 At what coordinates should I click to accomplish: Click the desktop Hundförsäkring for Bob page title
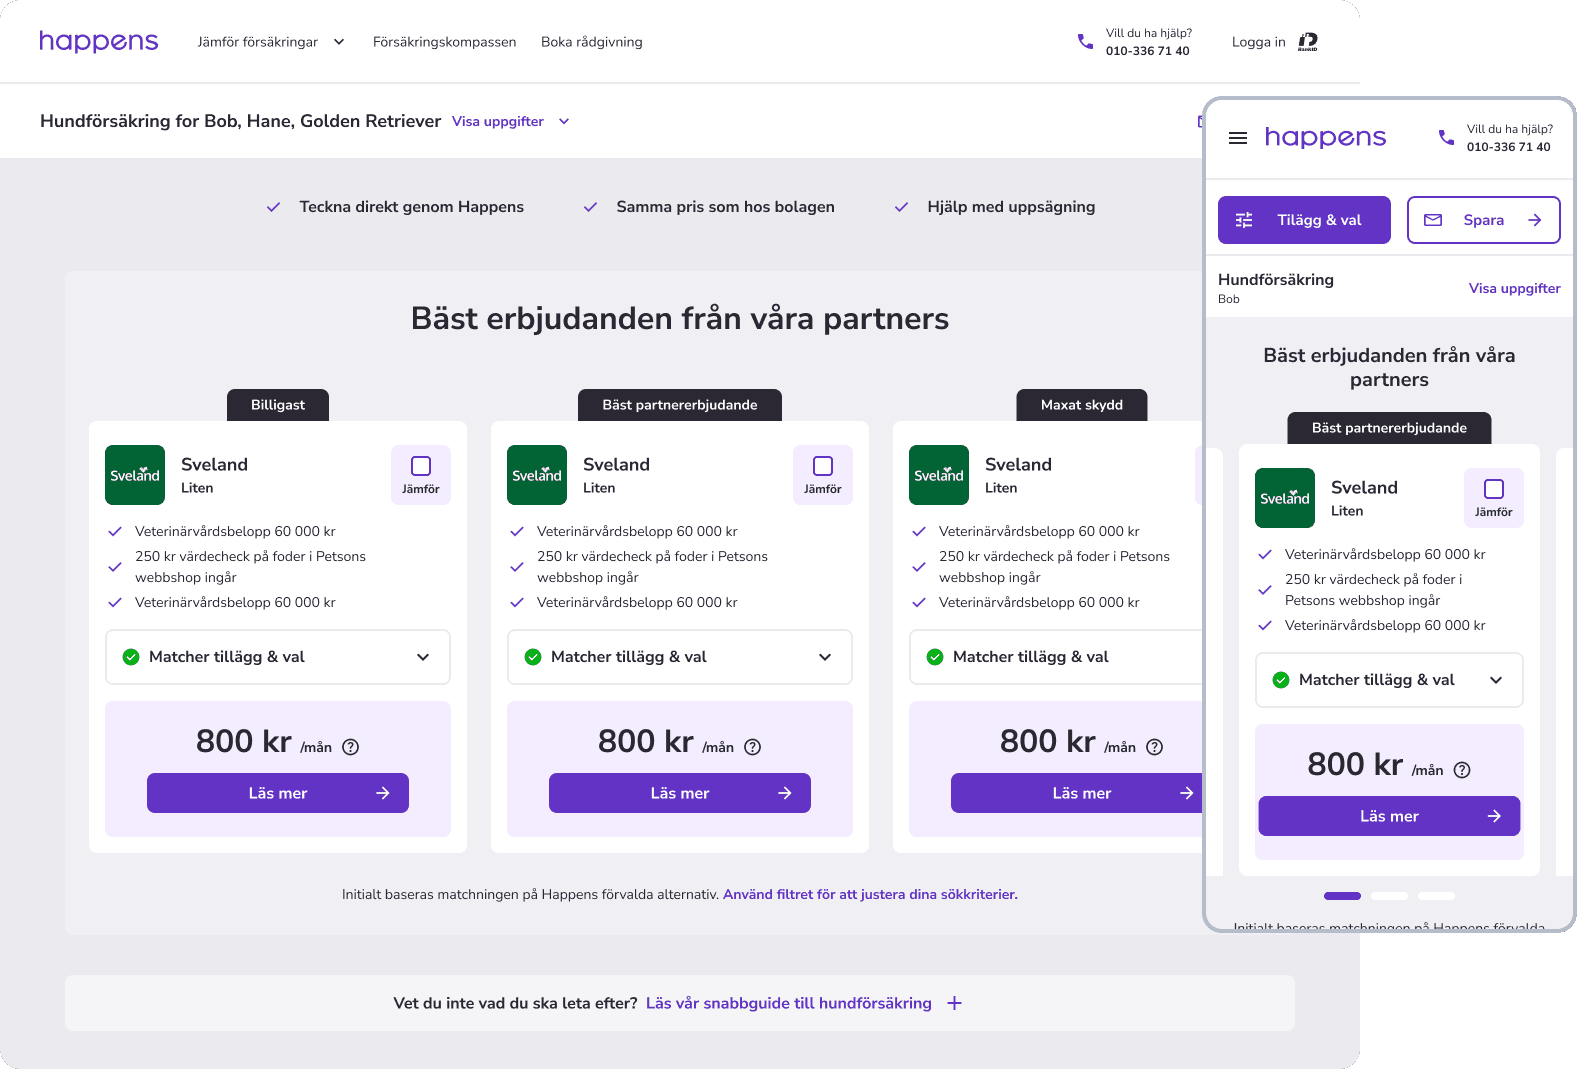click(240, 121)
